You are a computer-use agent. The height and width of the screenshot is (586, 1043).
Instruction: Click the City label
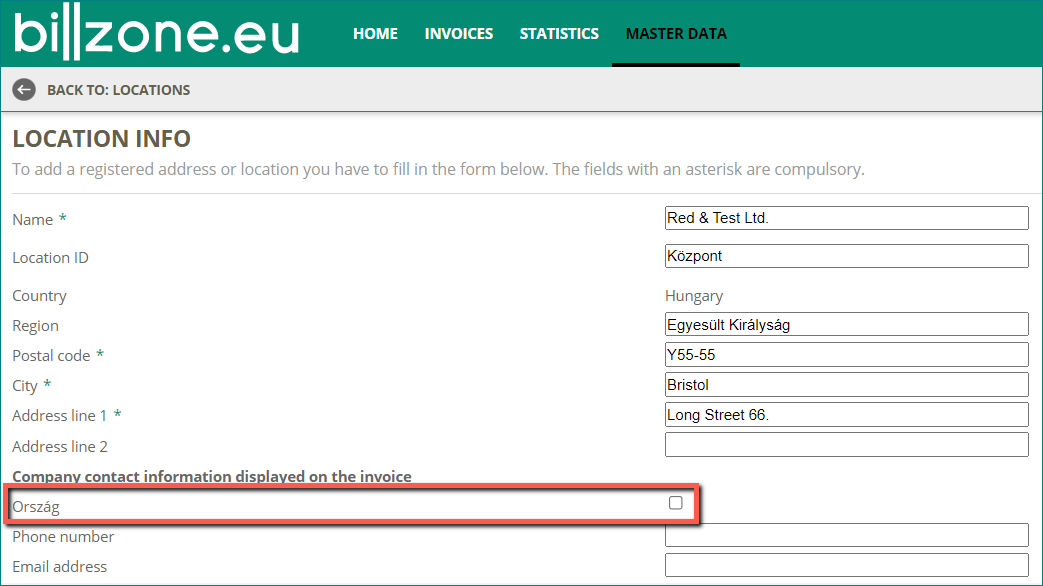tap(25, 386)
